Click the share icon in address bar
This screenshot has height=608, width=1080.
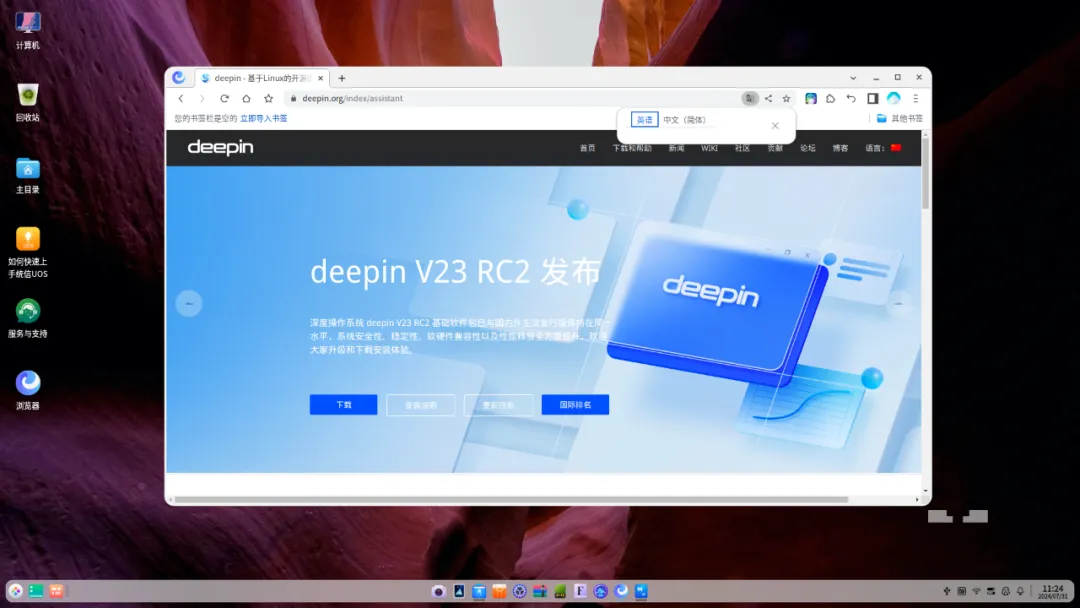coord(768,98)
